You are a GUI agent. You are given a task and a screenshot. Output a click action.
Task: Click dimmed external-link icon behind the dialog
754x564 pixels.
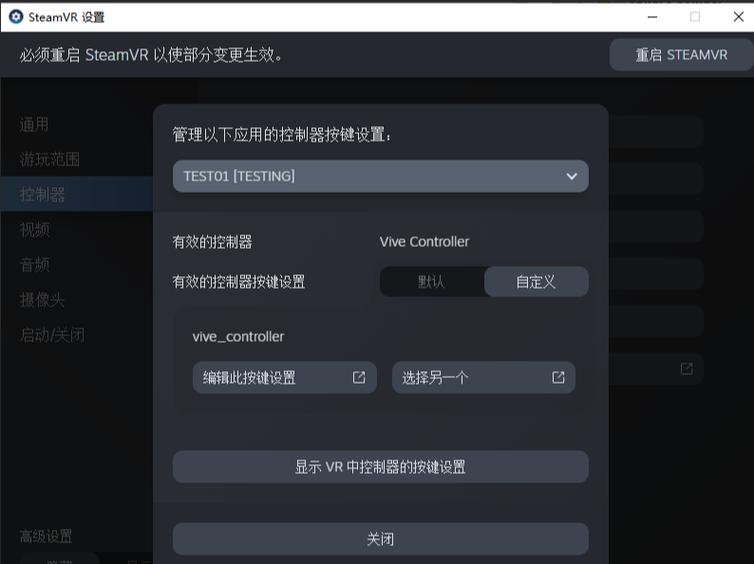(x=687, y=369)
